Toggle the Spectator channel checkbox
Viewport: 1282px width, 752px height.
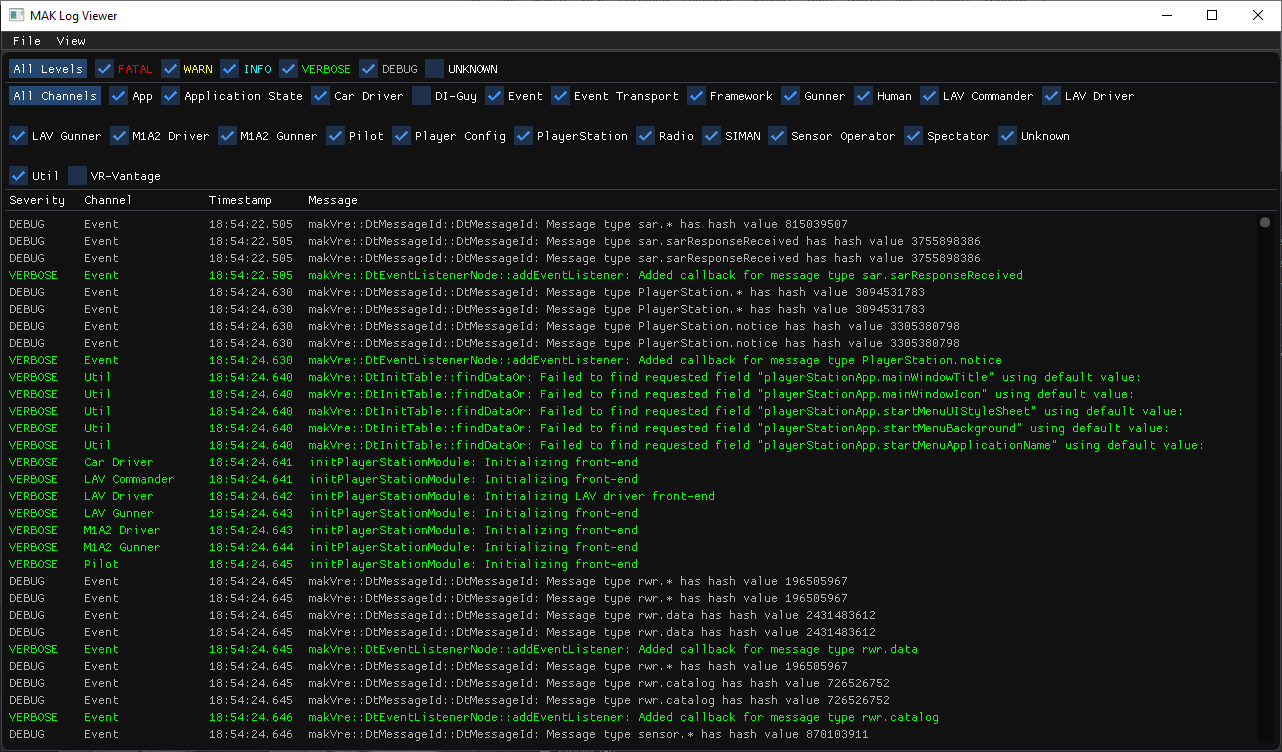tap(913, 136)
